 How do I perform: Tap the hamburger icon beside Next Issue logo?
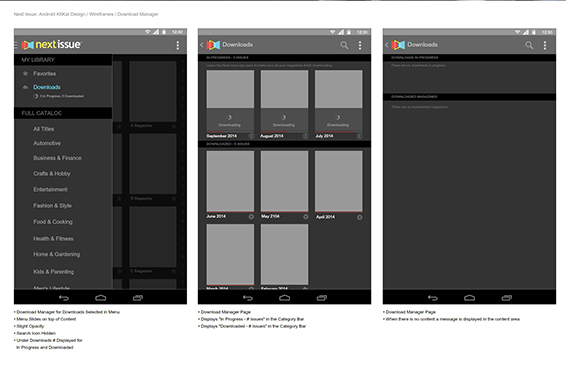pos(16,45)
